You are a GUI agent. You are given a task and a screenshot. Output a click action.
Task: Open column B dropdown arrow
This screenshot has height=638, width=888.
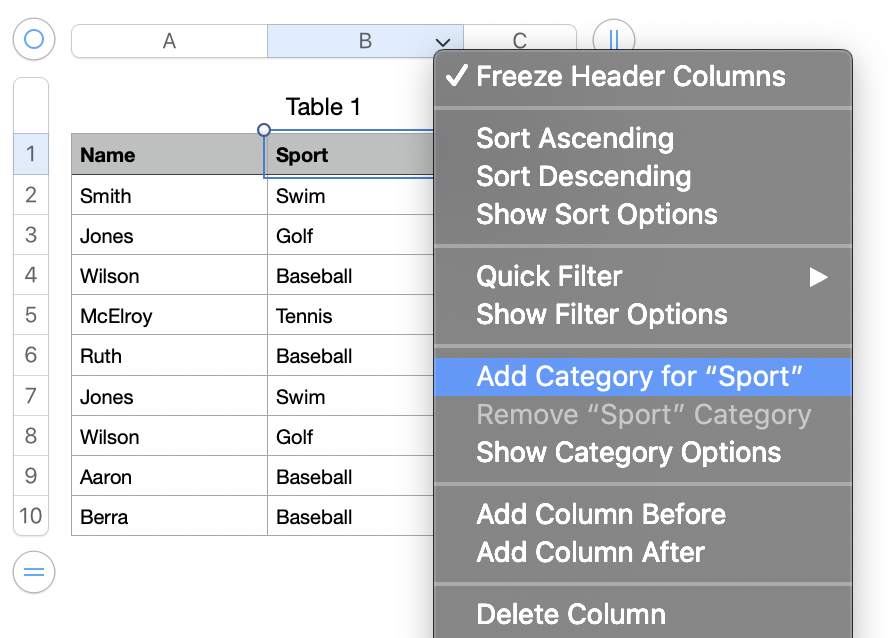coord(443,42)
